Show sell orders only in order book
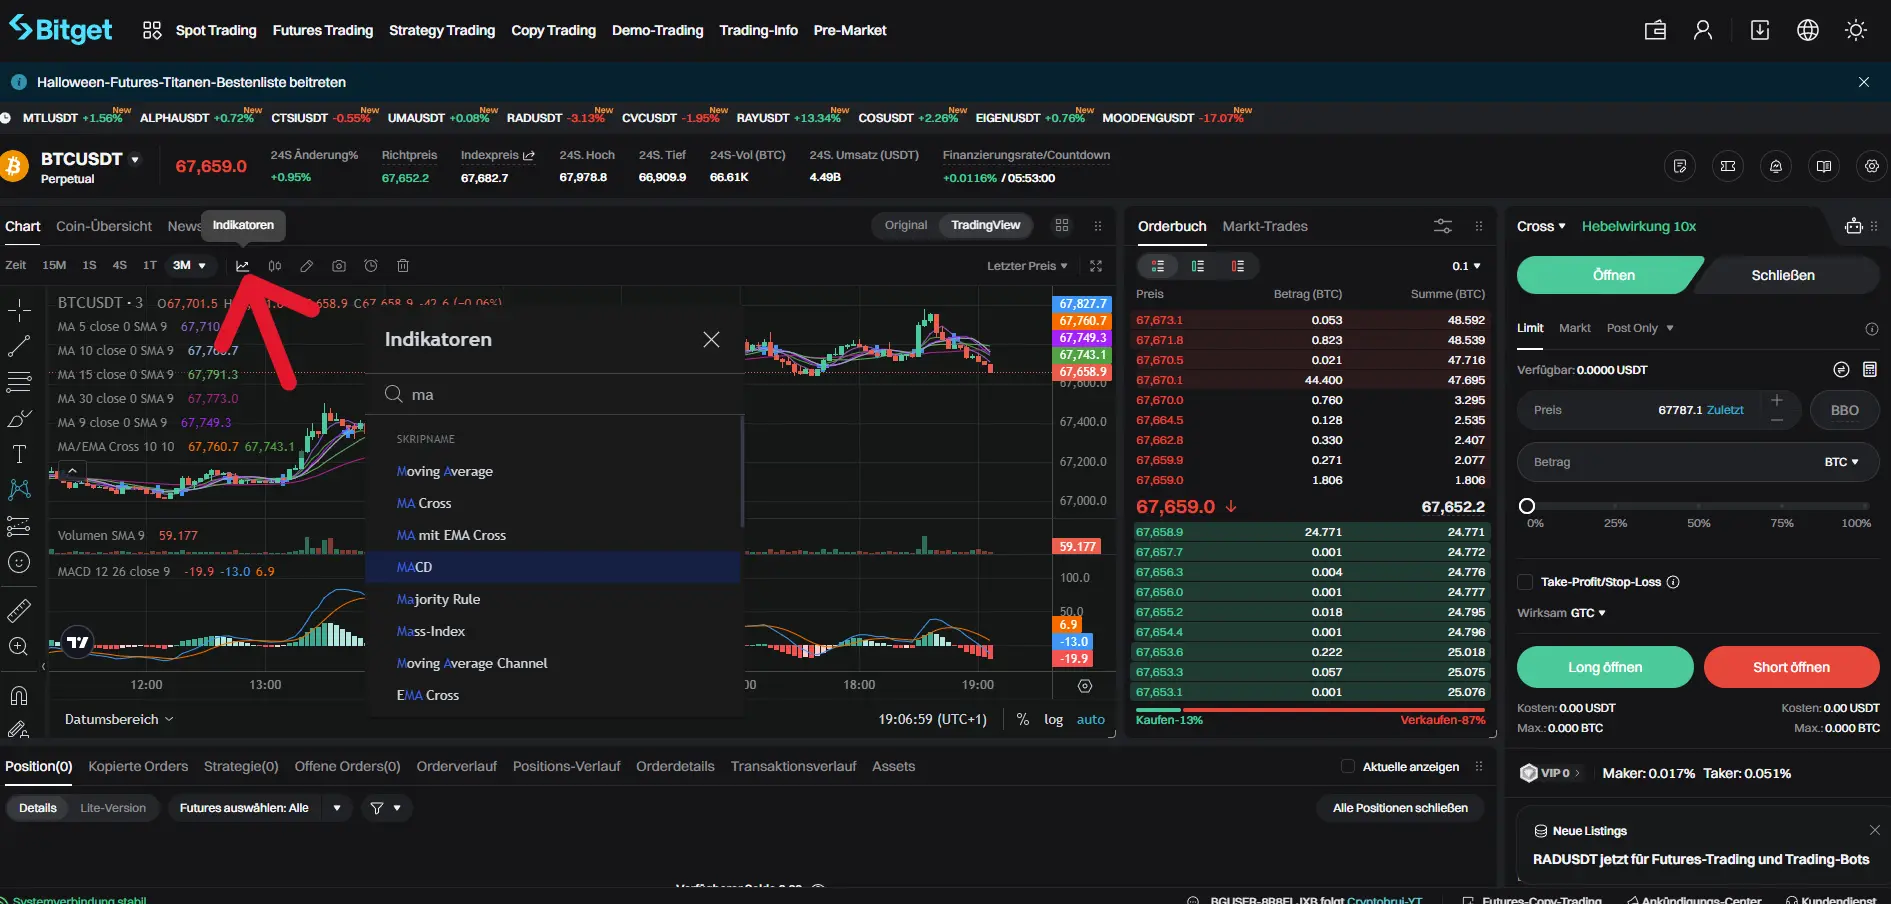This screenshot has height=904, width=1891. pyautogui.click(x=1238, y=266)
